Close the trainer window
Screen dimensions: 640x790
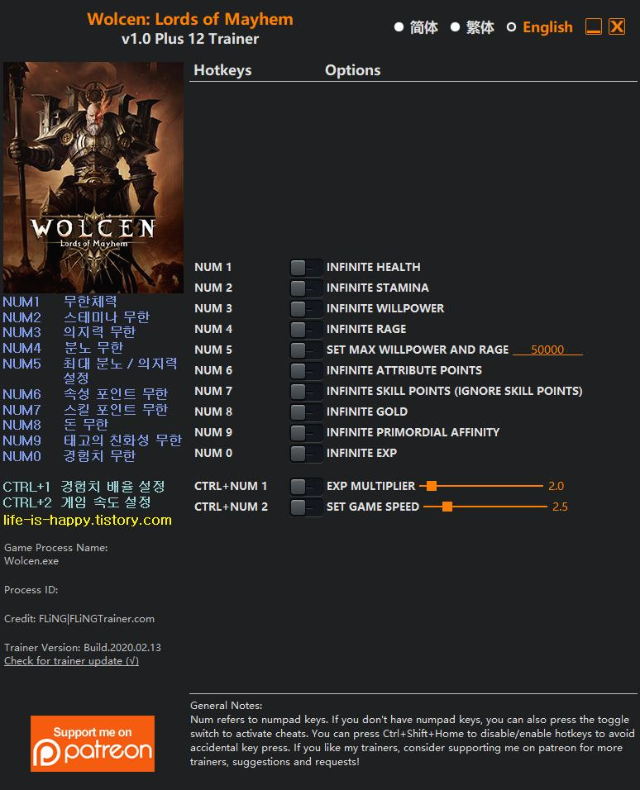(617, 27)
